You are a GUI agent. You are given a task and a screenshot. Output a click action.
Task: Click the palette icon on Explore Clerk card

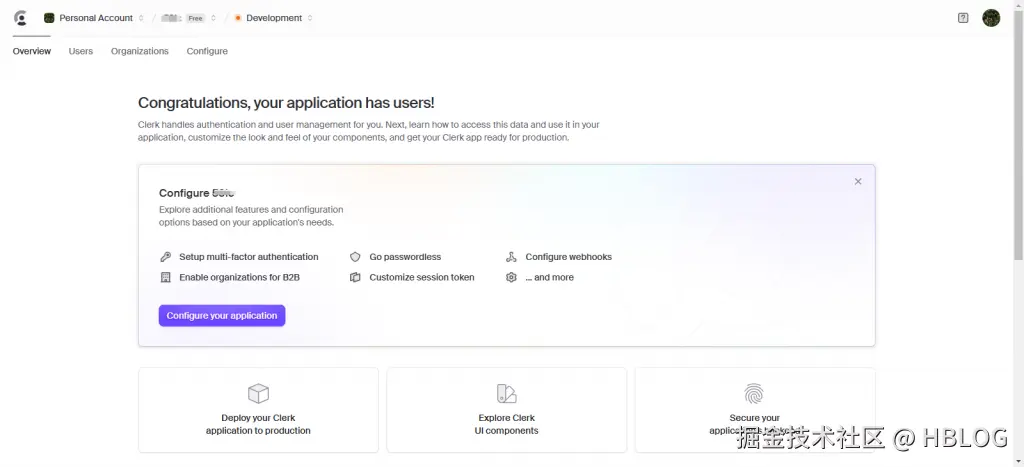point(506,393)
